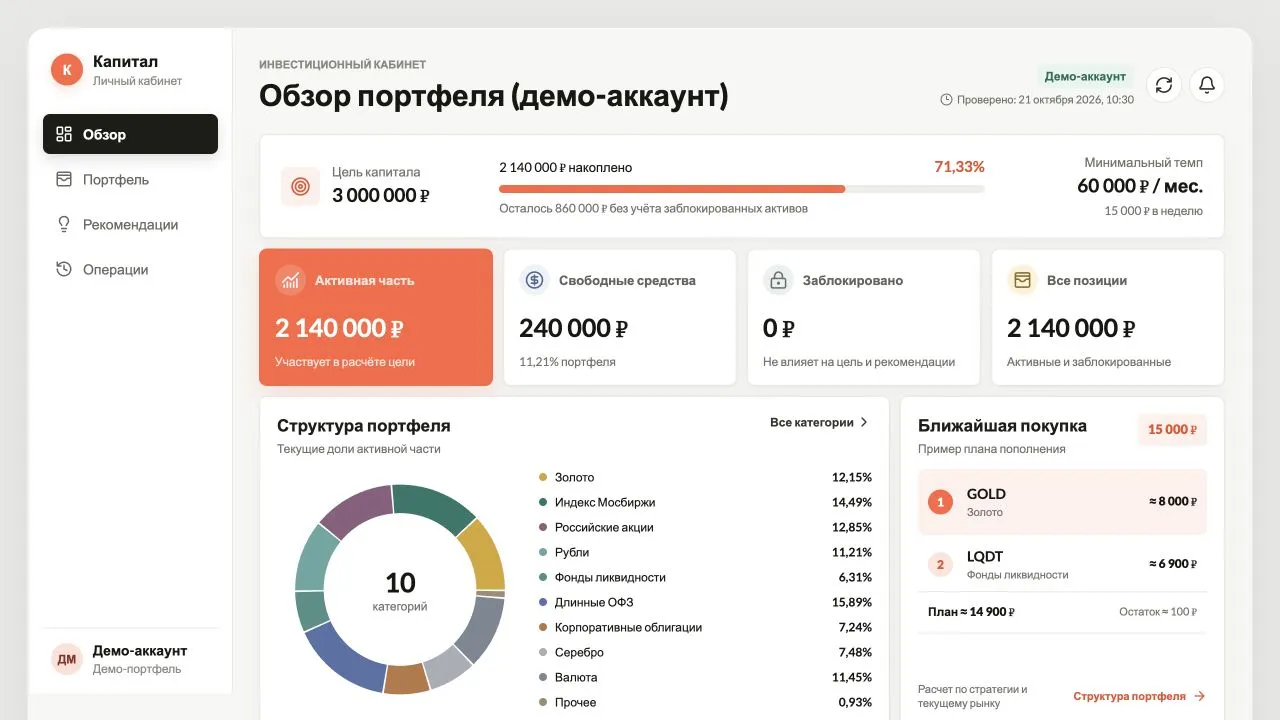Follow the orange Структура портфеля link

1140,696
